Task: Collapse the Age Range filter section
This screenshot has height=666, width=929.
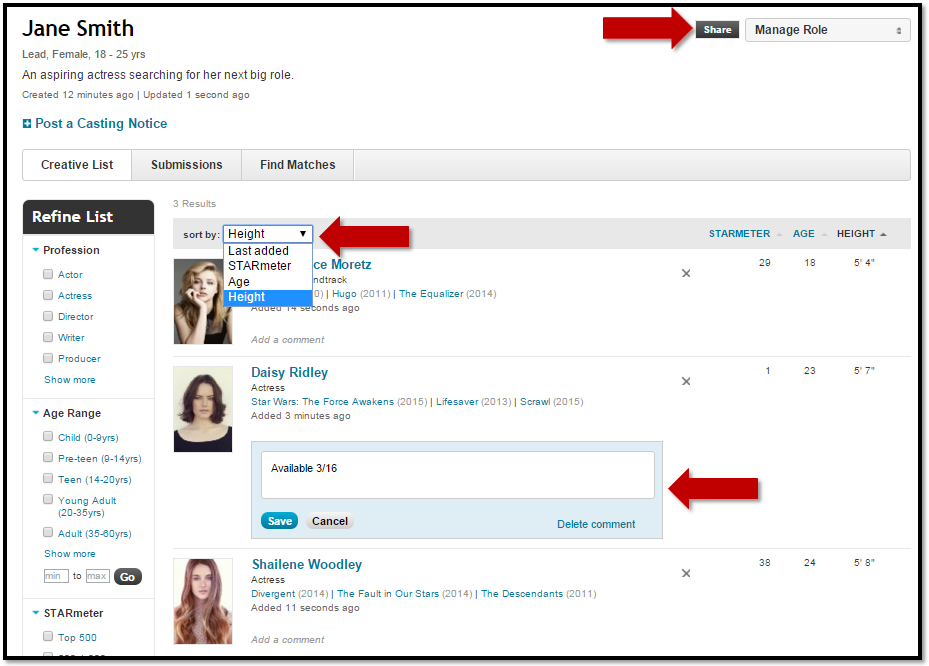Action: point(36,413)
